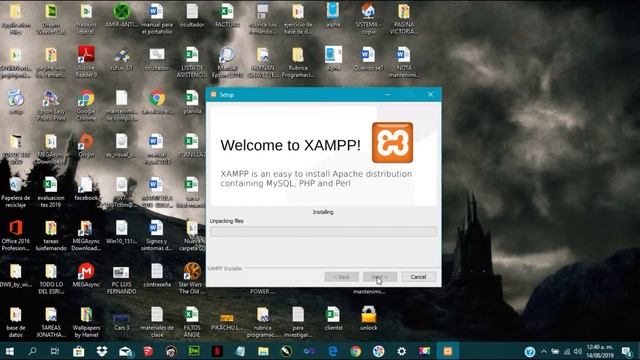Select the Google Chrome desktop shortcut
The width and height of the screenshot is (640, 360).
(86, 105)
